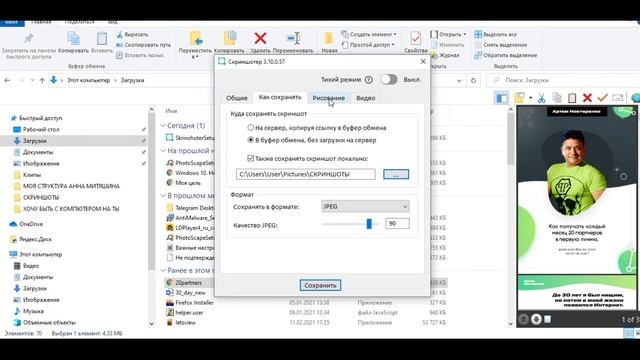Click Скопировать путь in Explorer ribbon
This screenshot has width=640, height=360.
[x=144, y=45]
